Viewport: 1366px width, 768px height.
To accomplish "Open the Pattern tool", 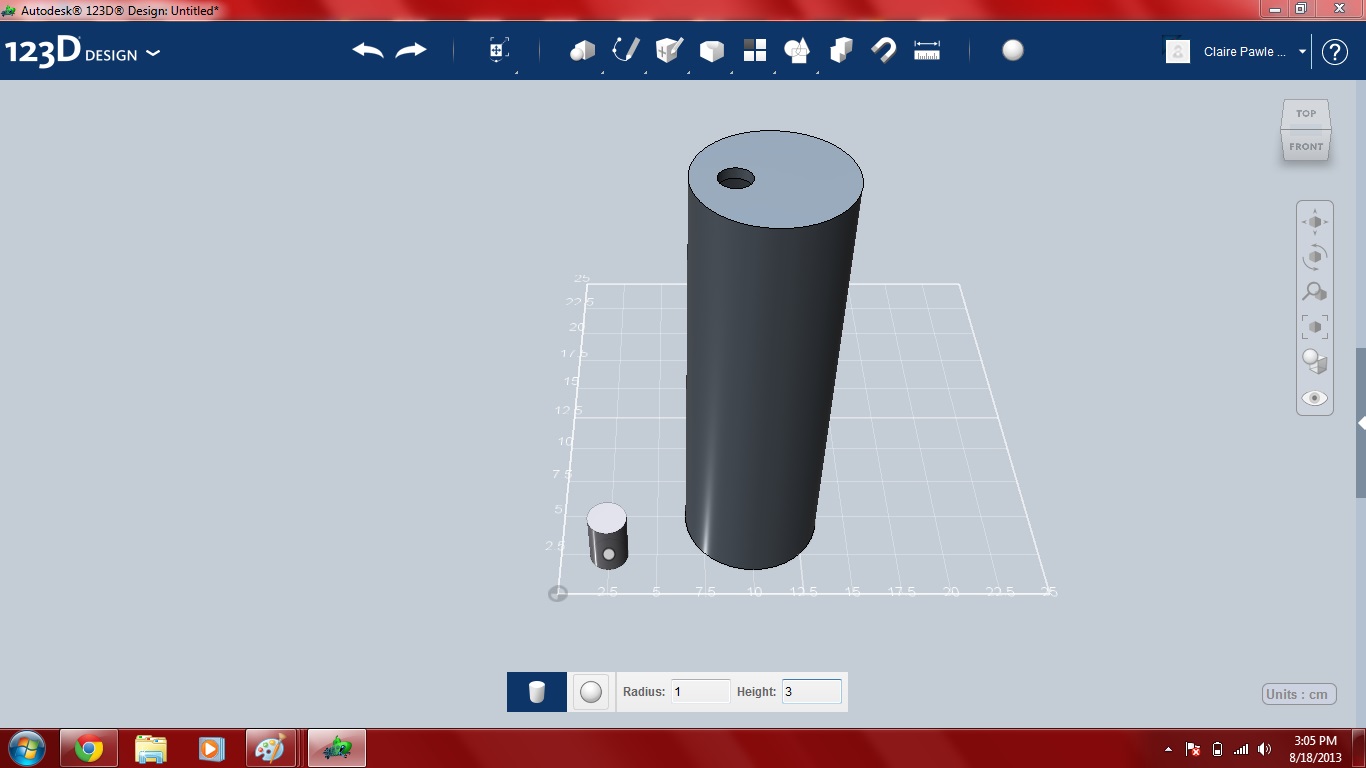I will tap(754, 50).
